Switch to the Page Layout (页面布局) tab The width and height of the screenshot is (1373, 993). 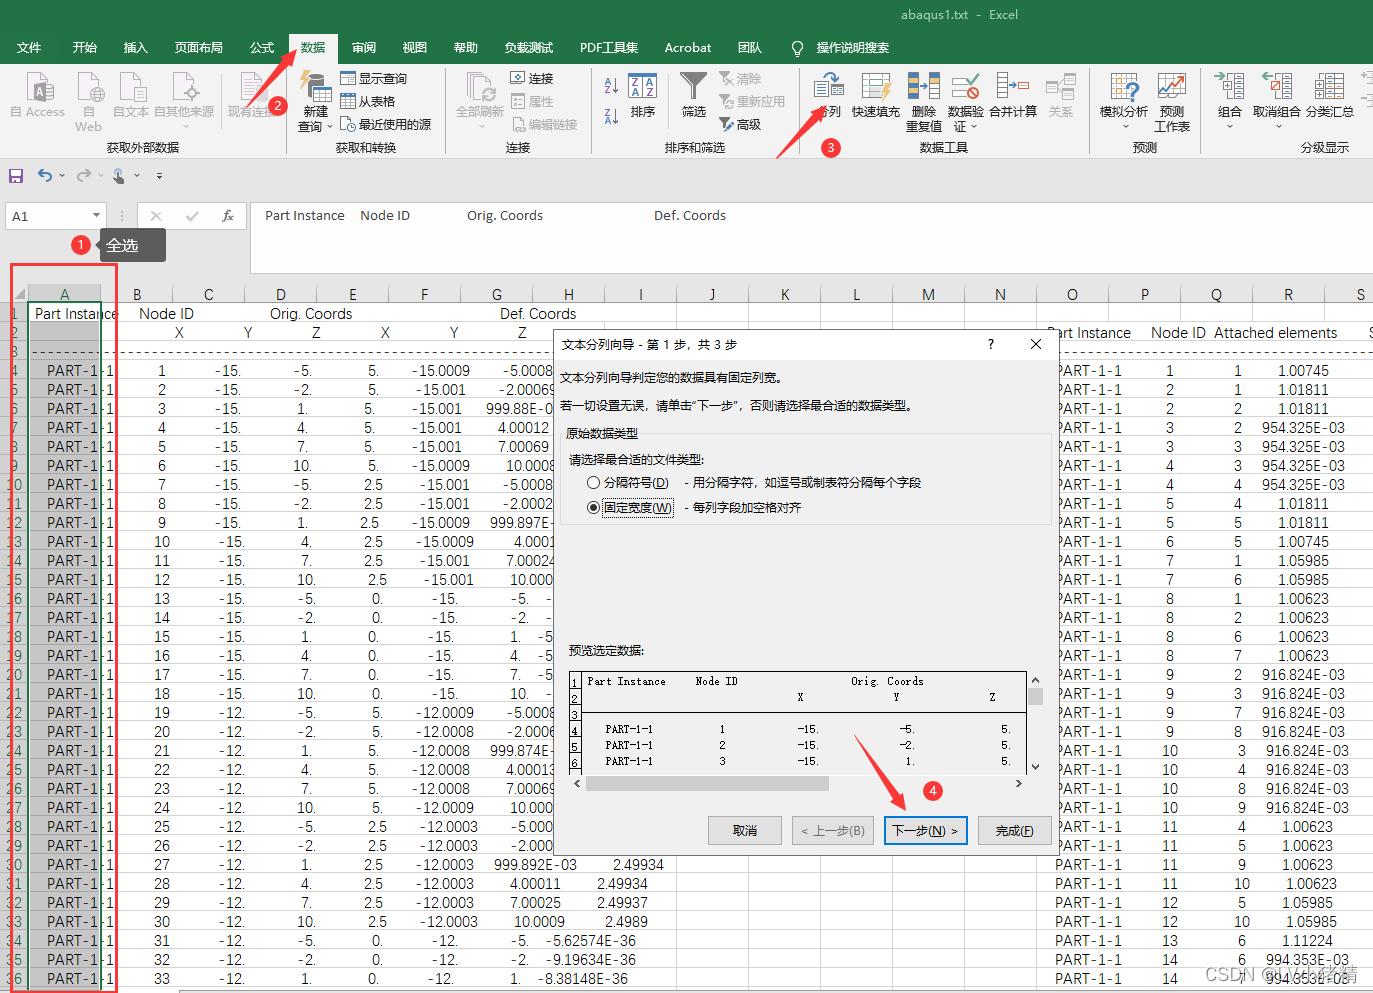coord(198,48)
